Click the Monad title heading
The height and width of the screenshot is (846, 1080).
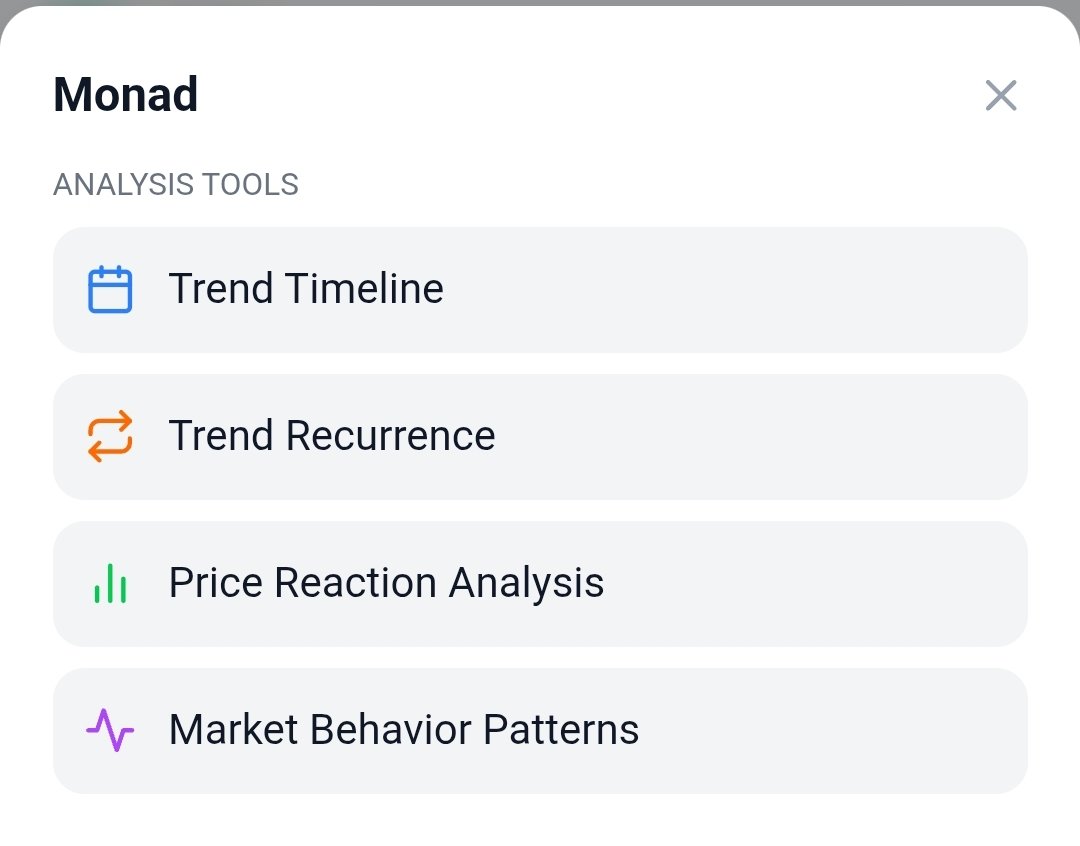click(126, 94)
